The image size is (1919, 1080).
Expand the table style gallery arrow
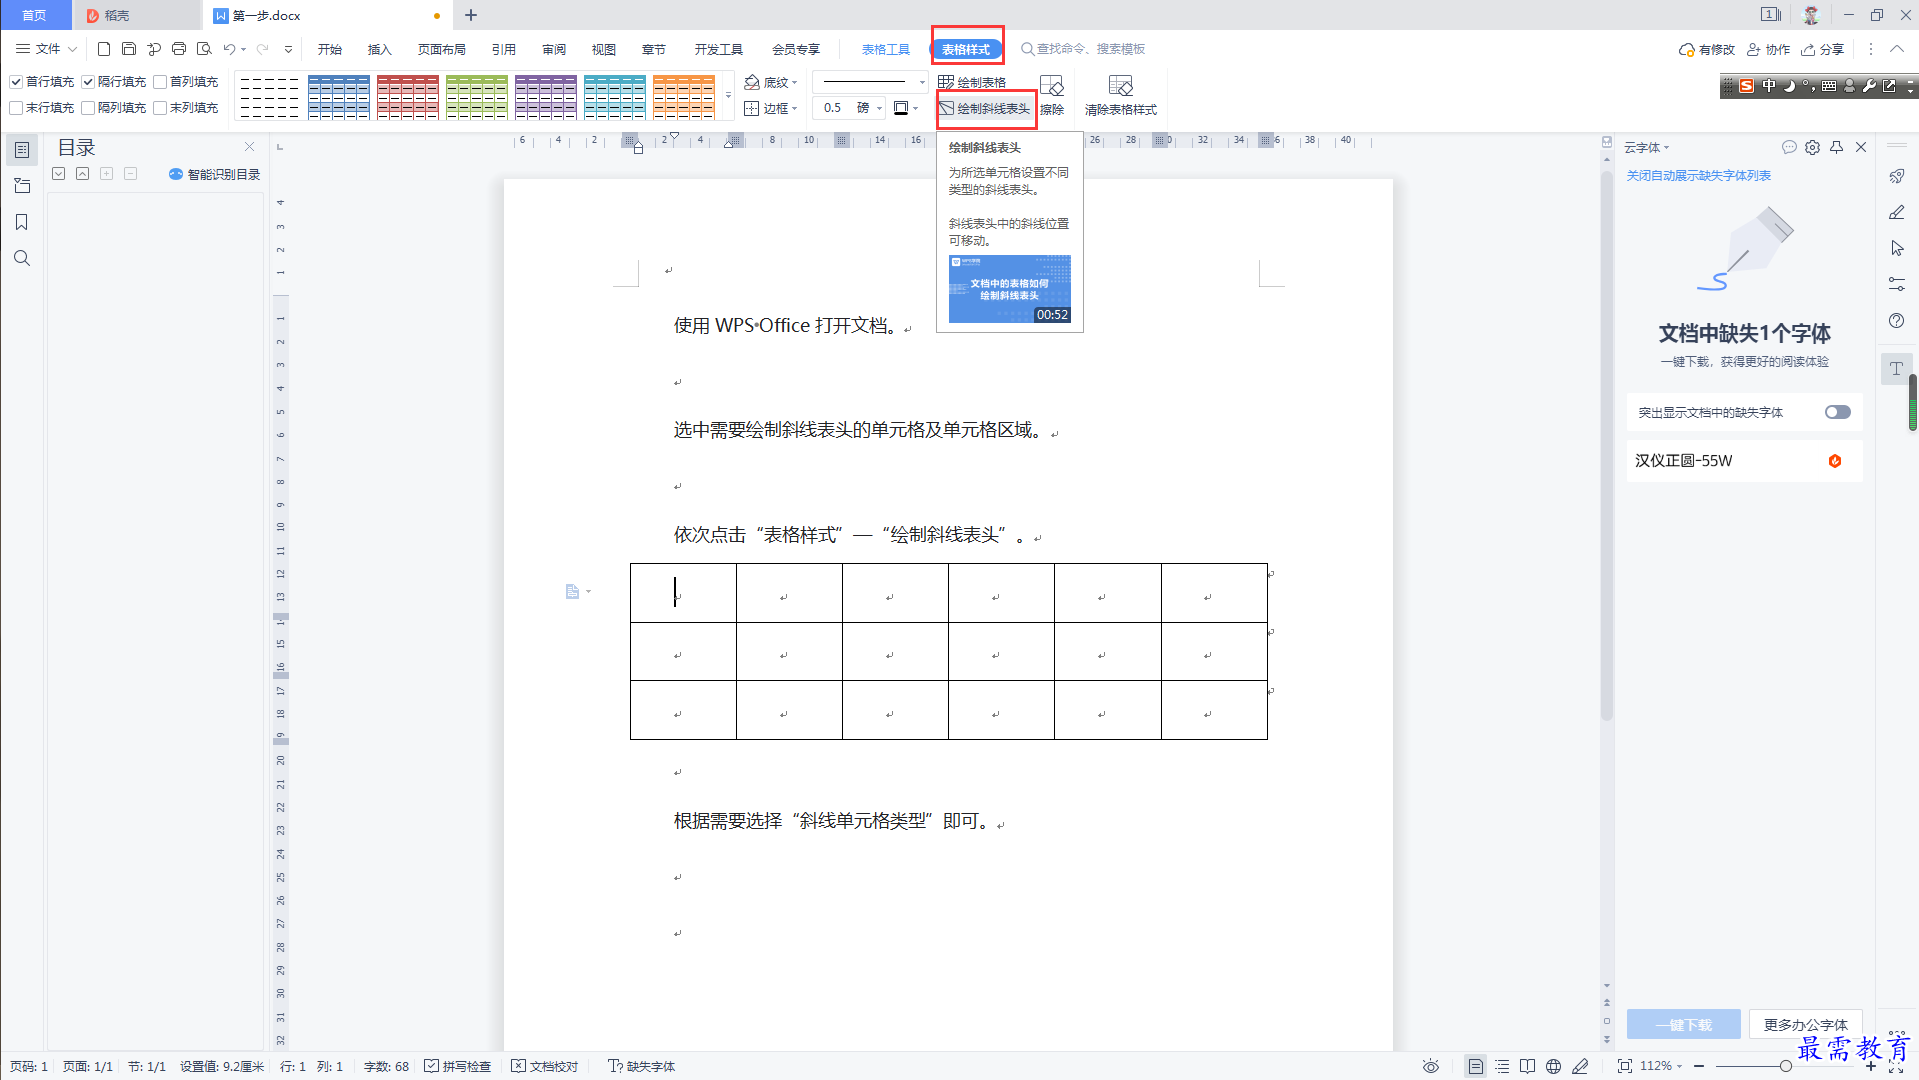coord(728,96)
